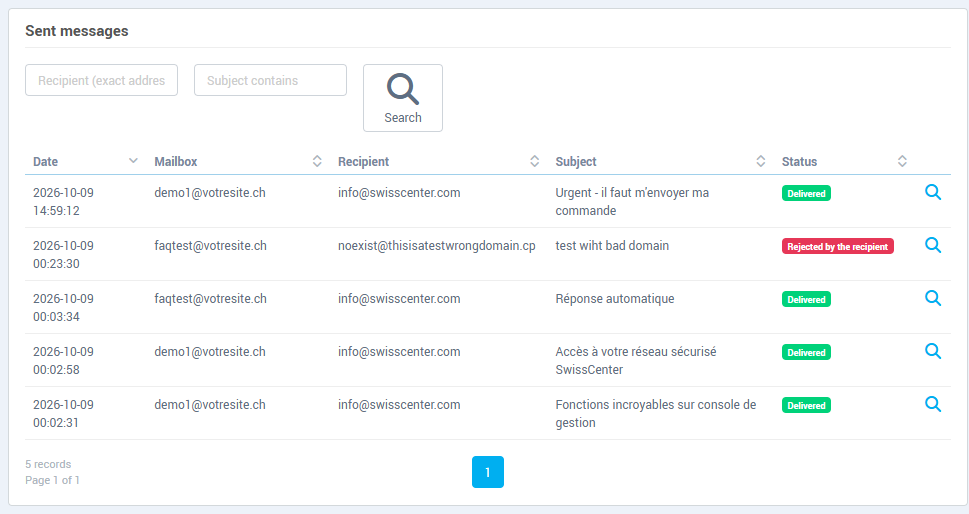
Task: Select date 2026-10-09 00:03:34
Action: (x=63, y=308)
